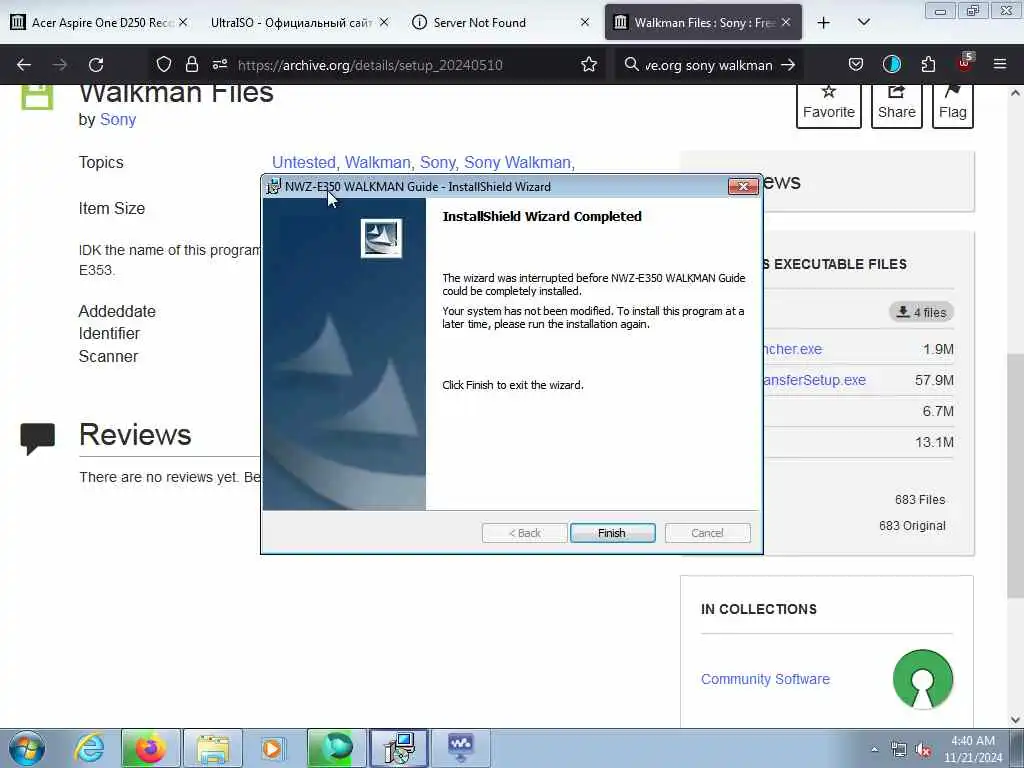Click the InstallShield logo image in wizard
1024x768 pixels.
pyautogui.click(x=381, y=238)
